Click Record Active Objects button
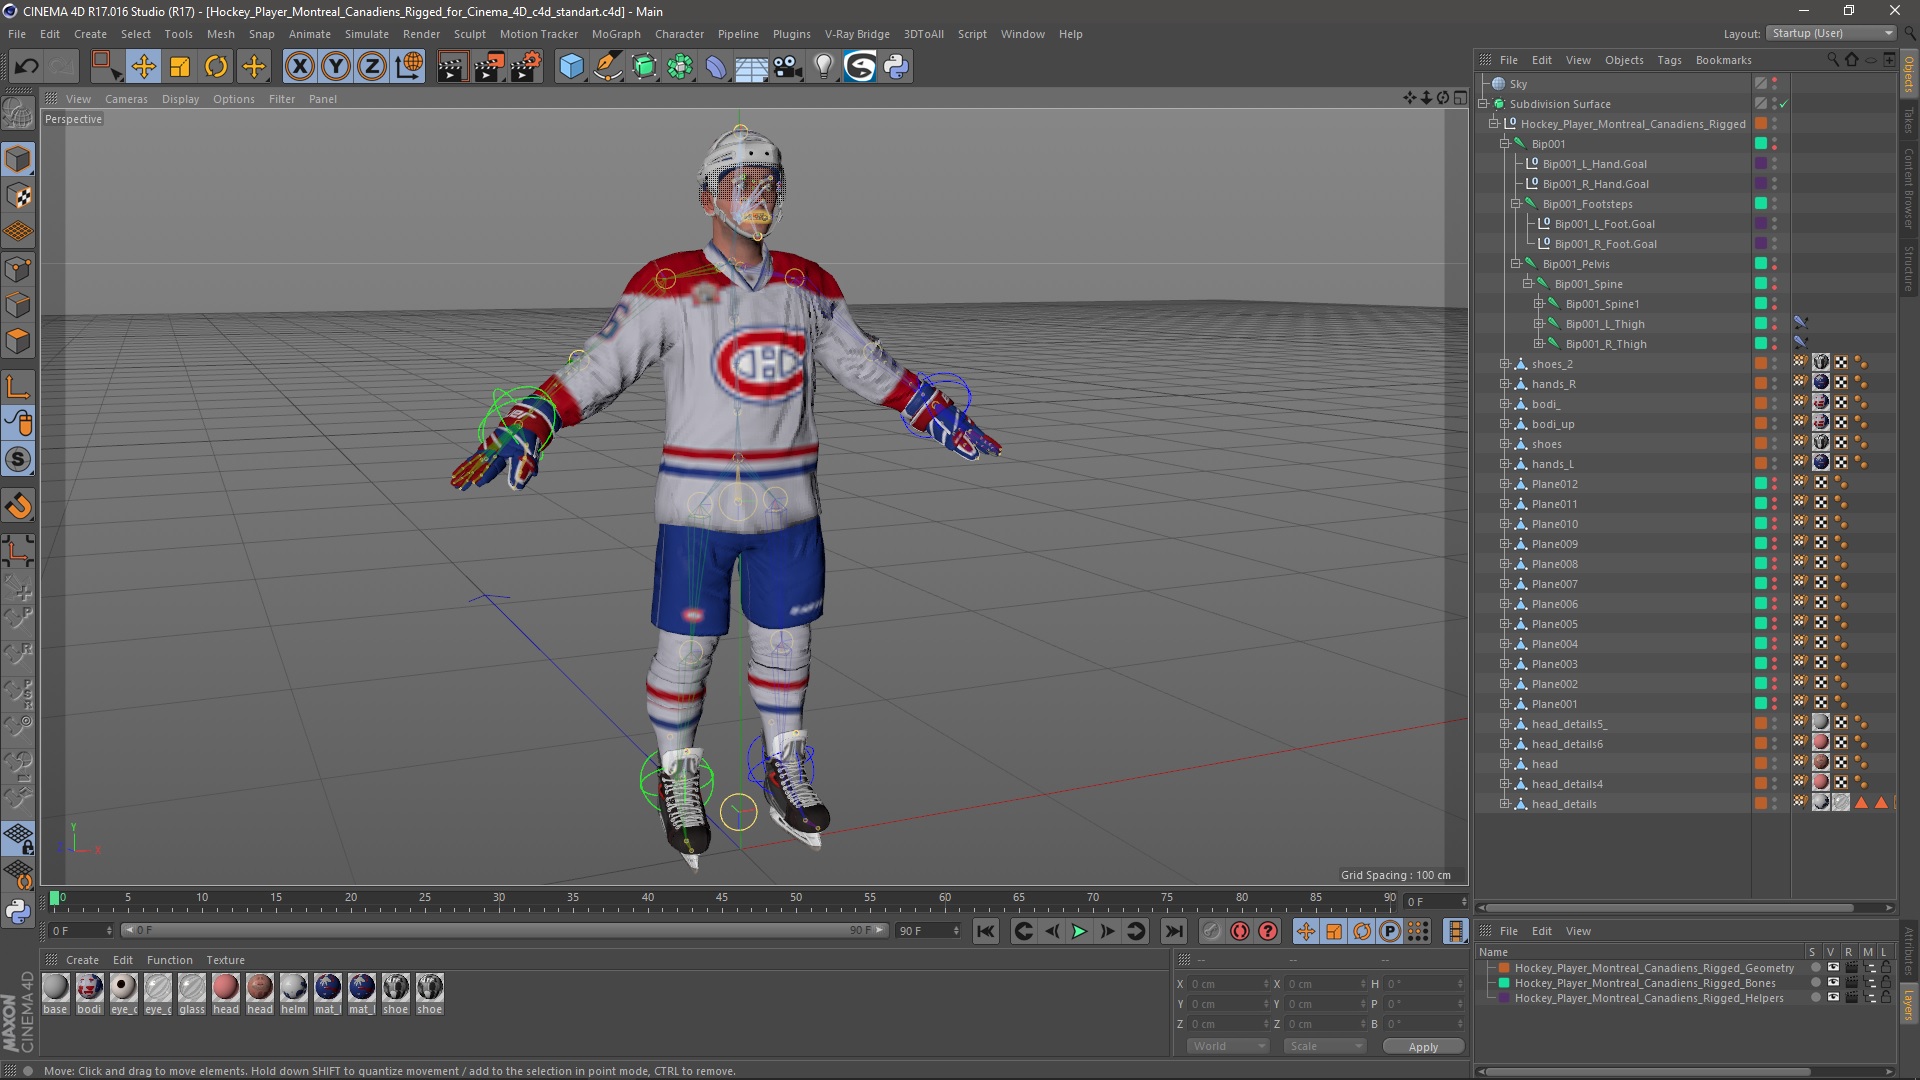The image size is (1920, 1080). (x=1211, y=931)
